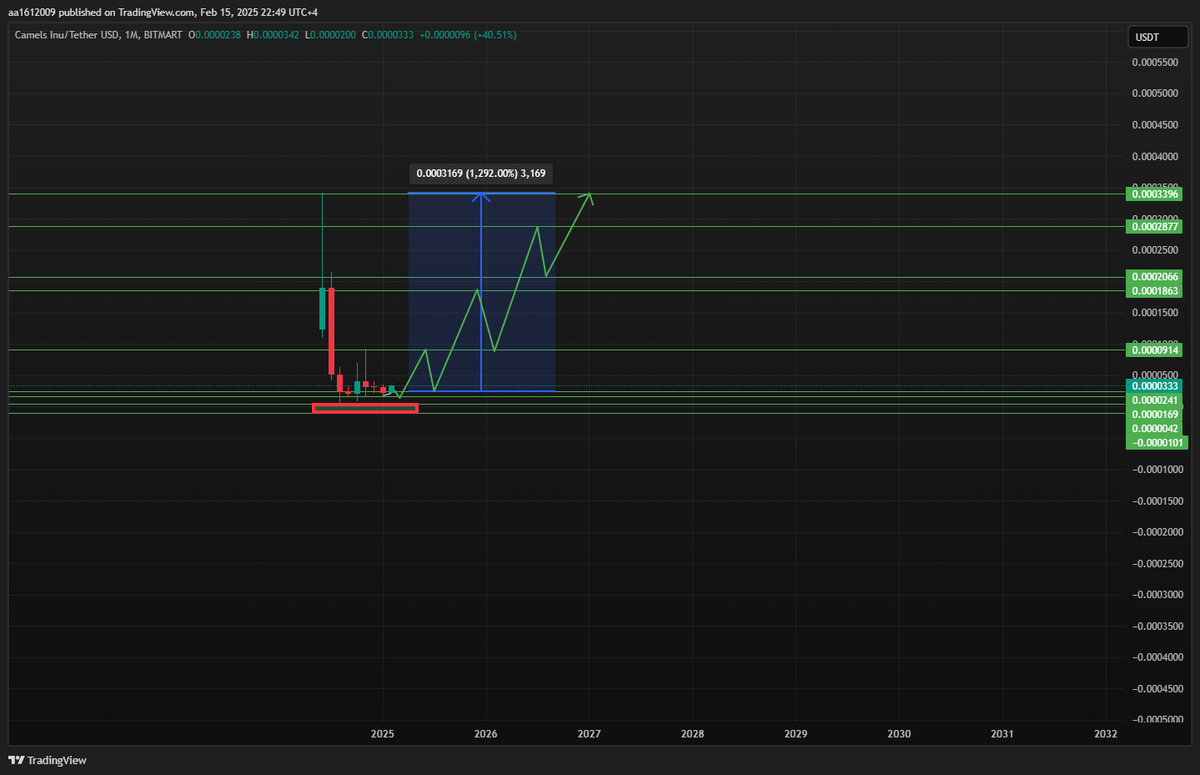
Task: Click the 2025 label on the time axis
Action: coord(382,734)
